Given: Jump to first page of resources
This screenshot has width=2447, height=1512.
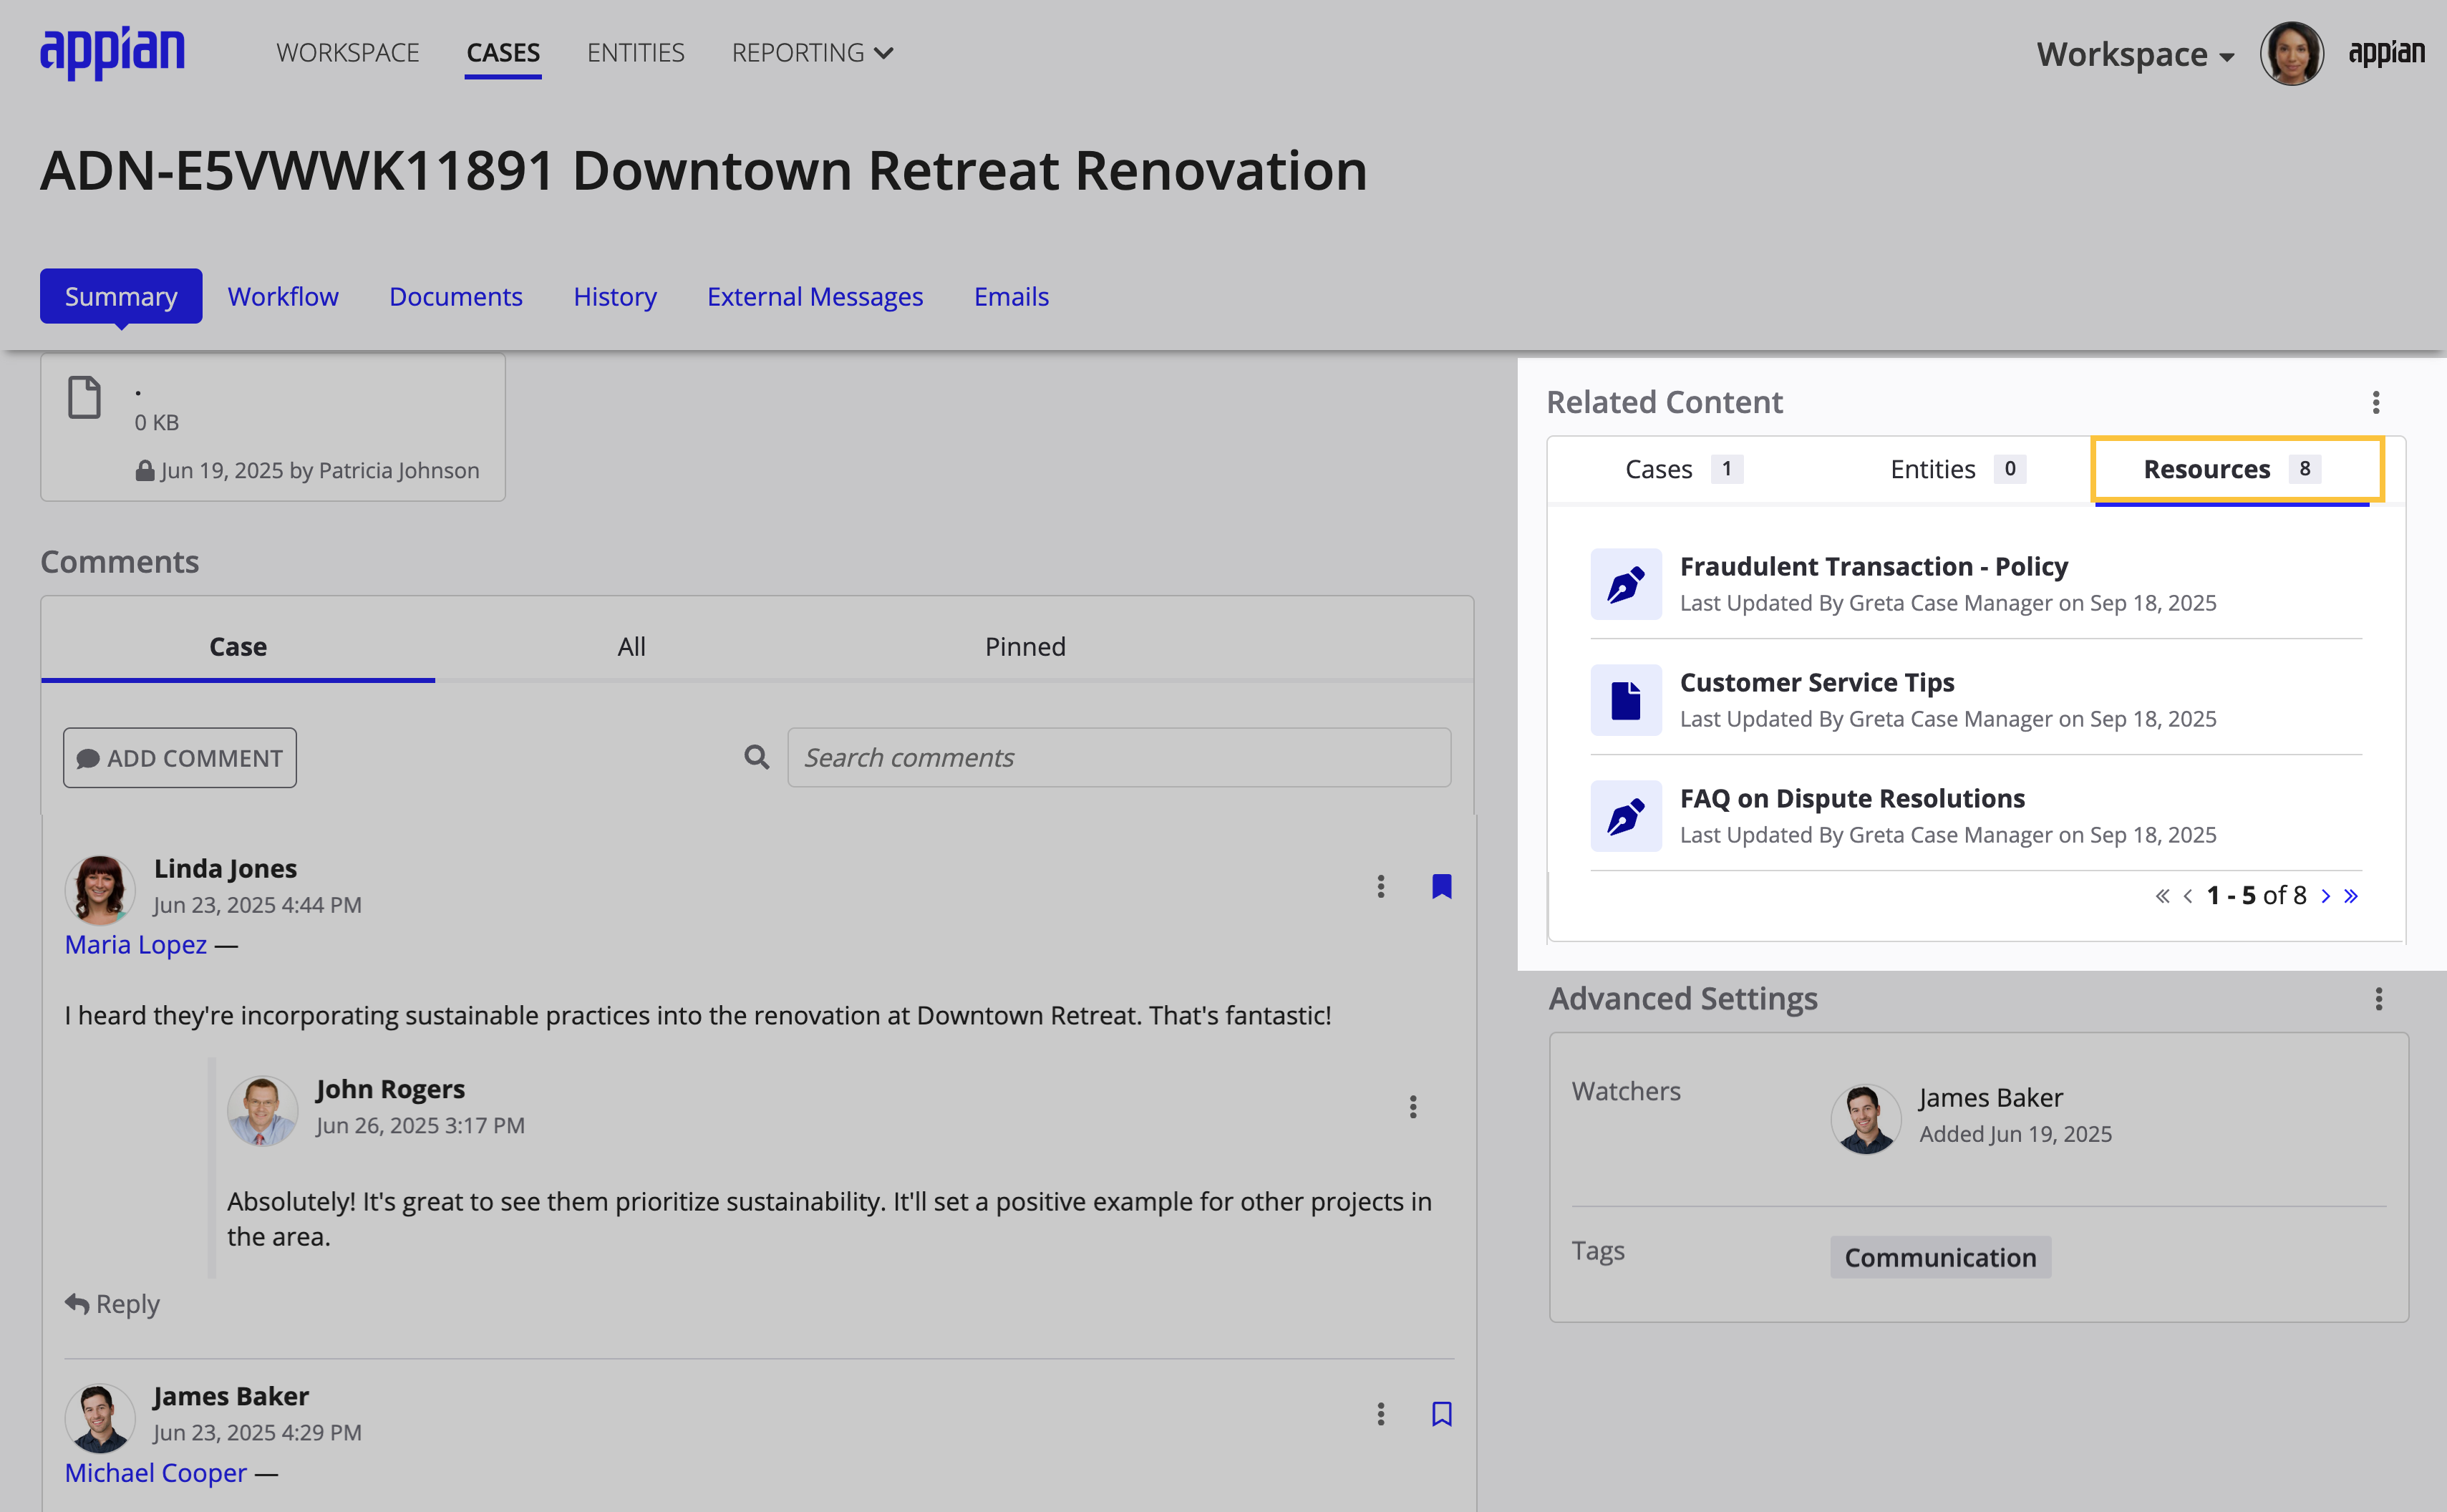Looking at the screenshot, I should click(2162, 896).
